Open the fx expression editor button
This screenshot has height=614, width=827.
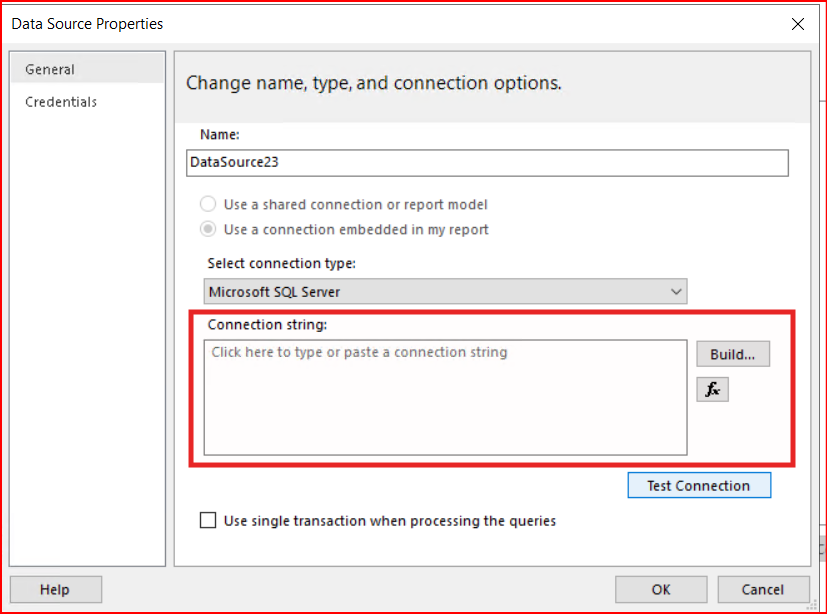712,390
